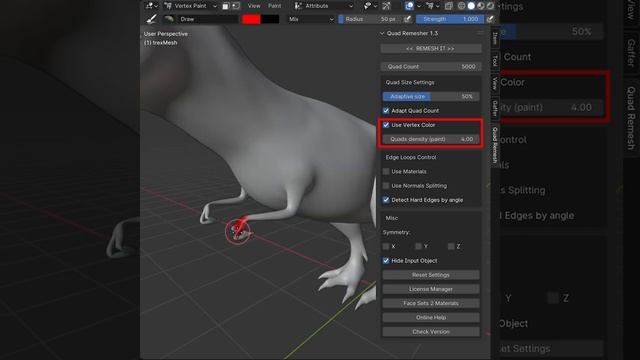Click the Strength slider

450,19
